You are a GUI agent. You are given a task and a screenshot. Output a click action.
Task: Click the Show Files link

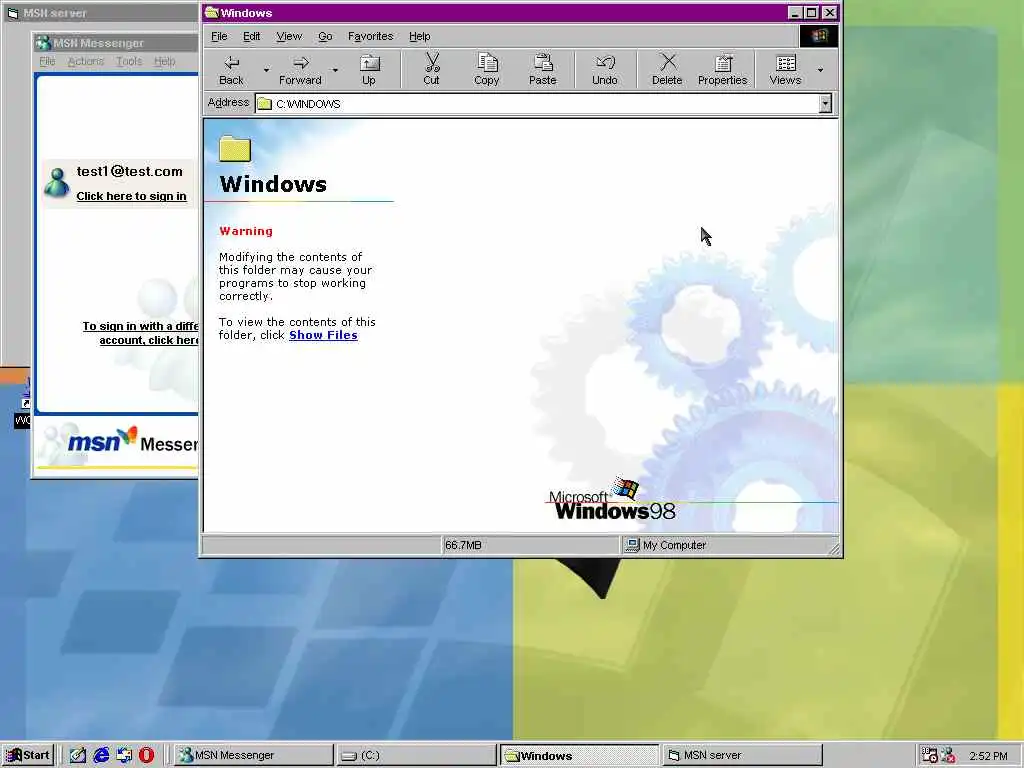pyautogui.click(x=323, y=335)
